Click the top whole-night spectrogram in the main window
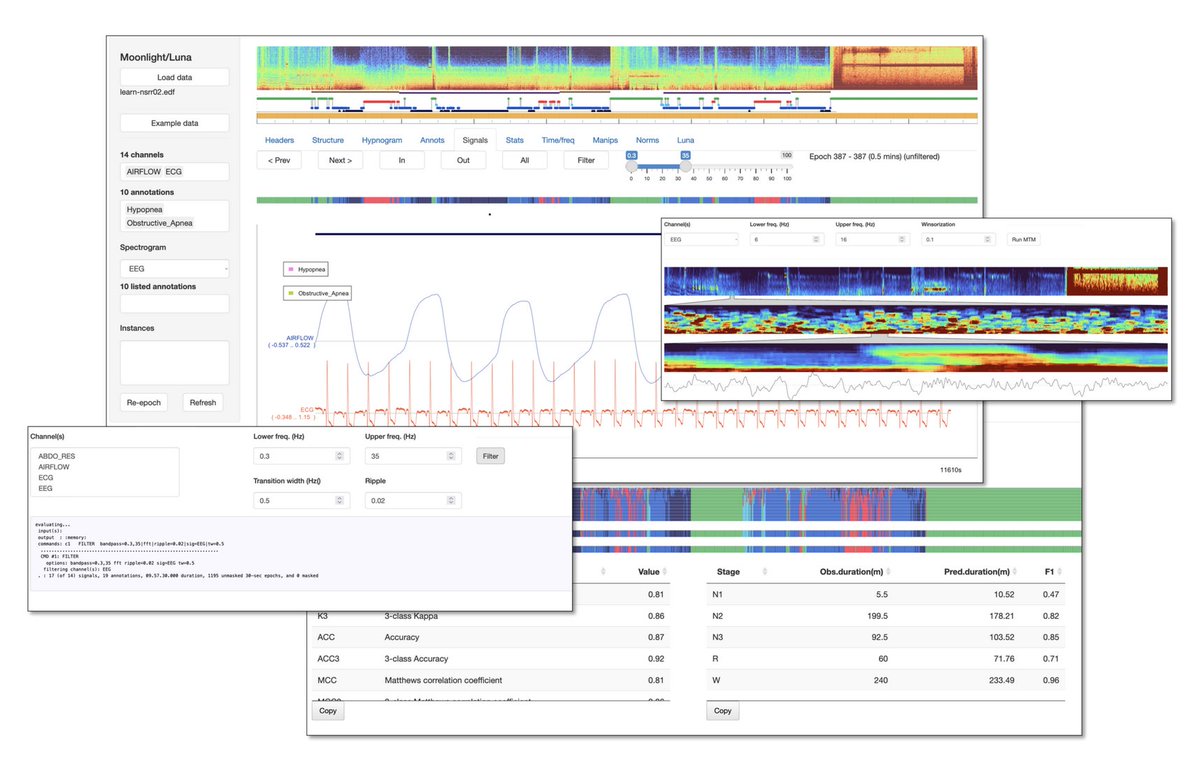 pyautogui.click(x=616, y=68)
